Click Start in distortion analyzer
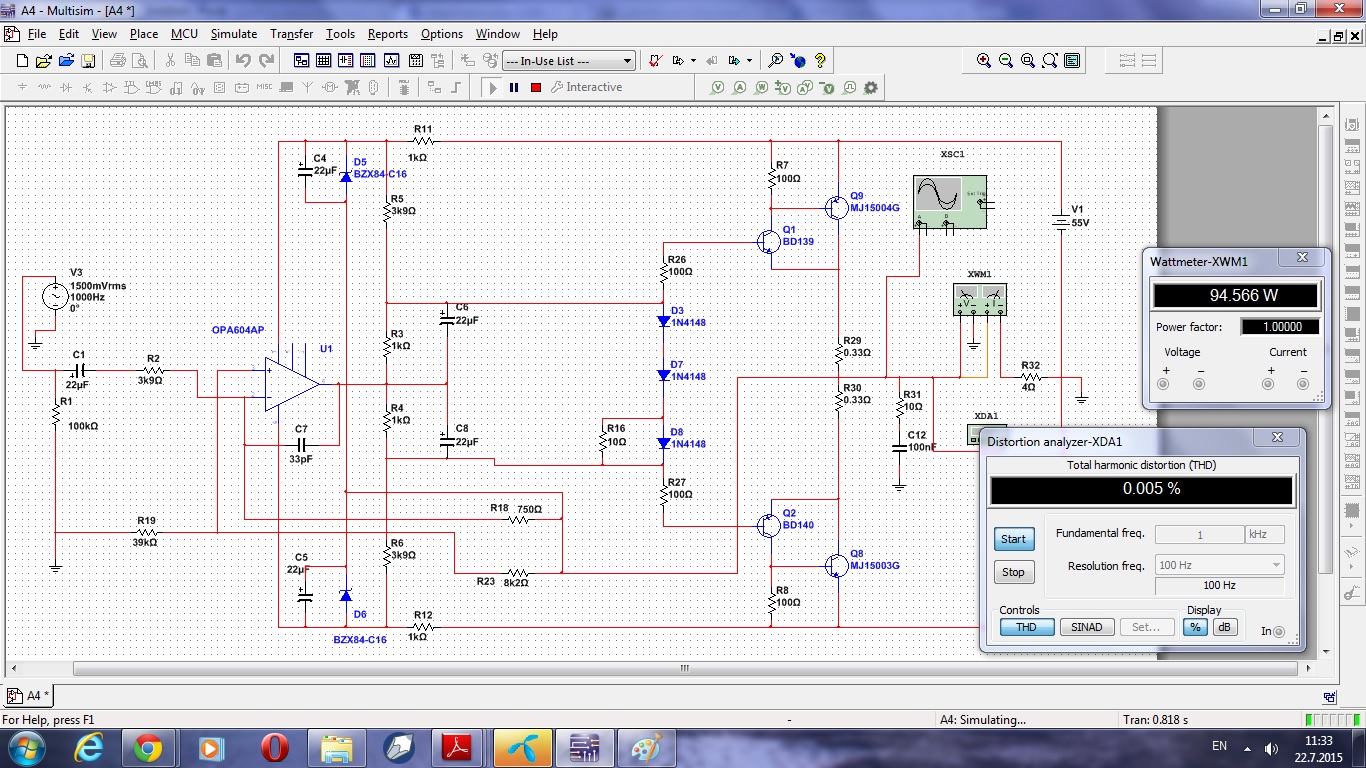Viewport: 1366px width, 768px height. tap(1014, 539)
